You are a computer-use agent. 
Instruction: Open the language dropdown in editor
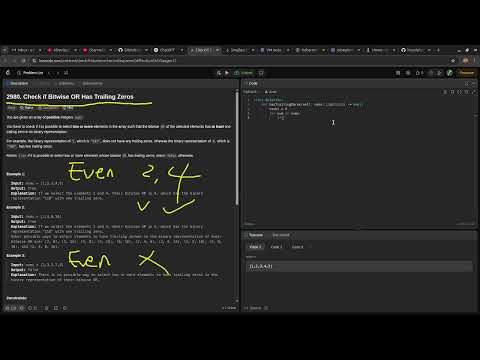pos(251,92)
